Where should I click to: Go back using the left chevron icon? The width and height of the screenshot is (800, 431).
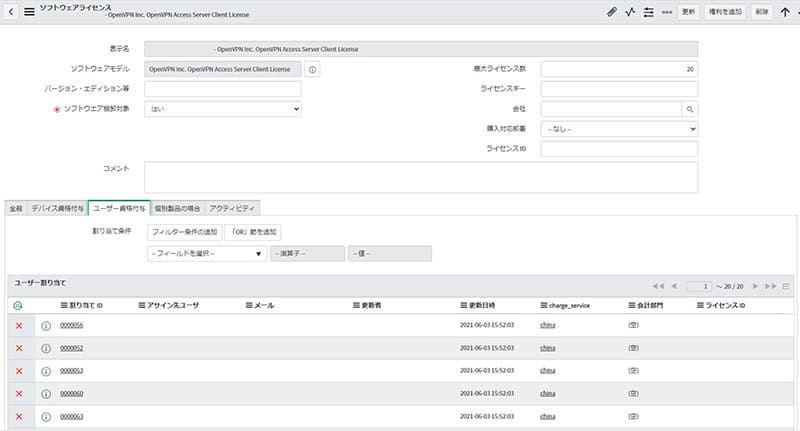(x=11, y=11)
